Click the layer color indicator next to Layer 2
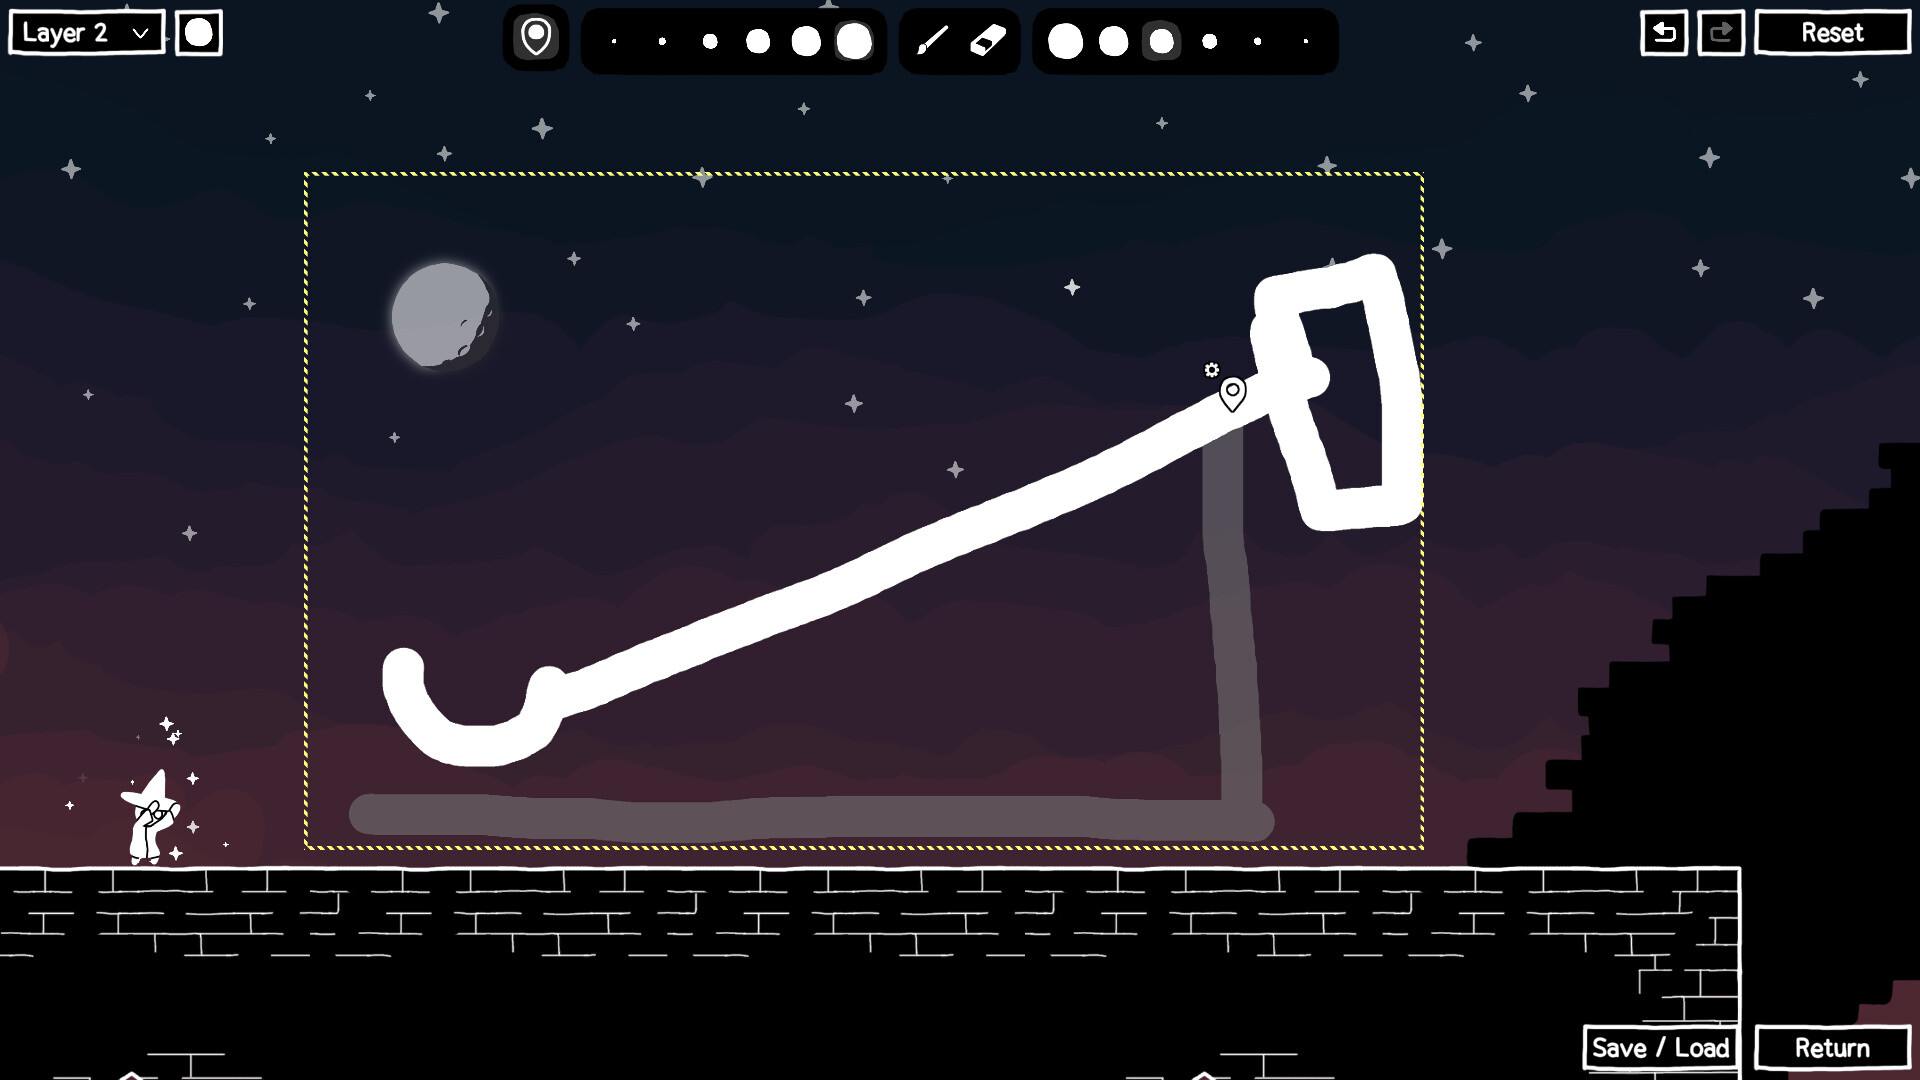The height and width of the screenshot is (1080, 1920). 200,34
